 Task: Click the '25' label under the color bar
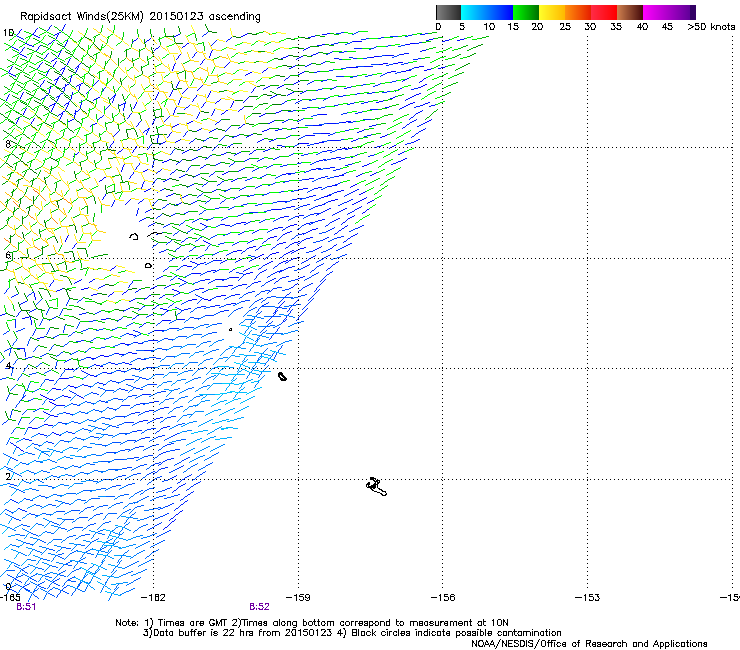564,27
